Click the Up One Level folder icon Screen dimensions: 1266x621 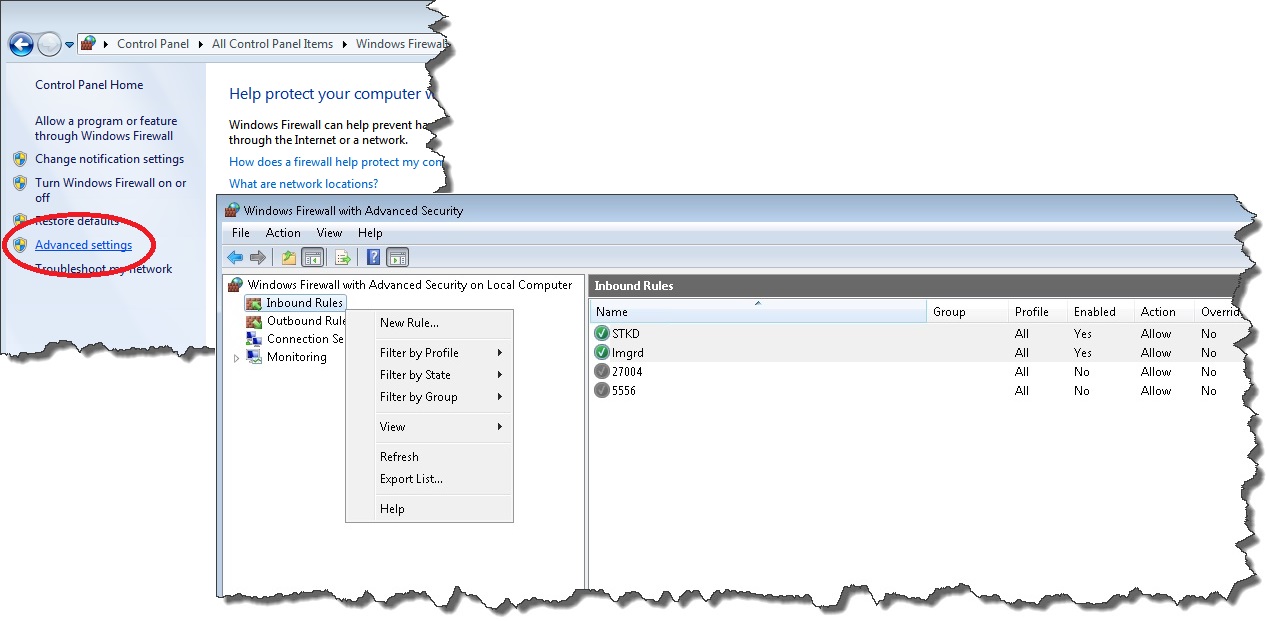(289, 257)
